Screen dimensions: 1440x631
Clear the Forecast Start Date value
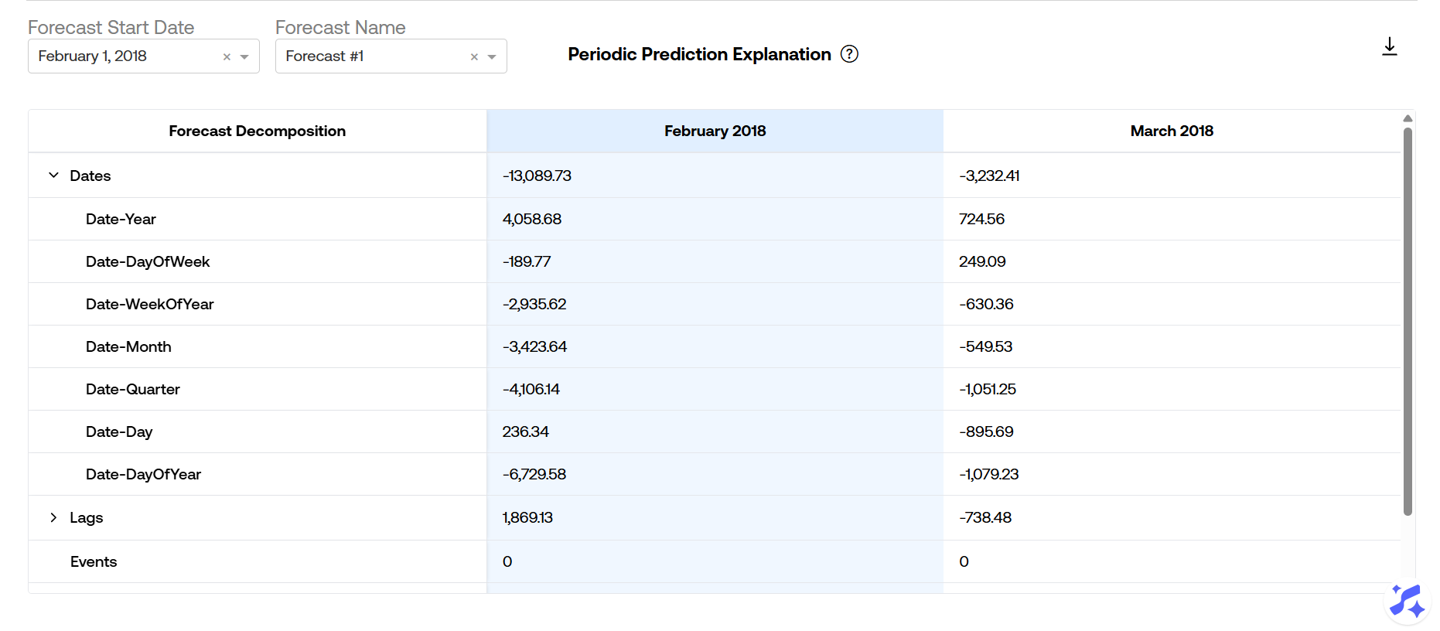click(x=227, y=57)
